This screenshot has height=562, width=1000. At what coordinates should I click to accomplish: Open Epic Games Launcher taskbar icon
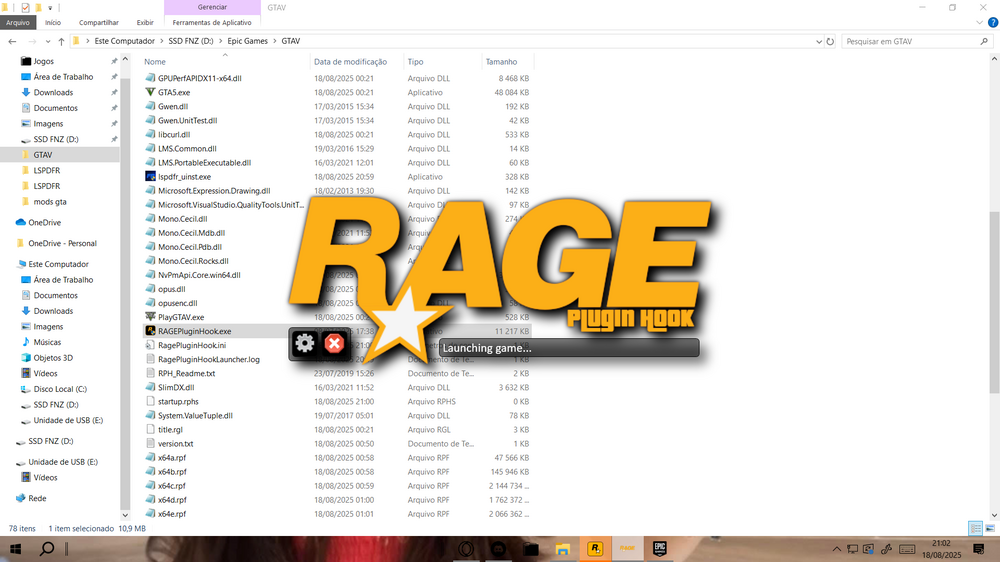[x=659, y=549]
